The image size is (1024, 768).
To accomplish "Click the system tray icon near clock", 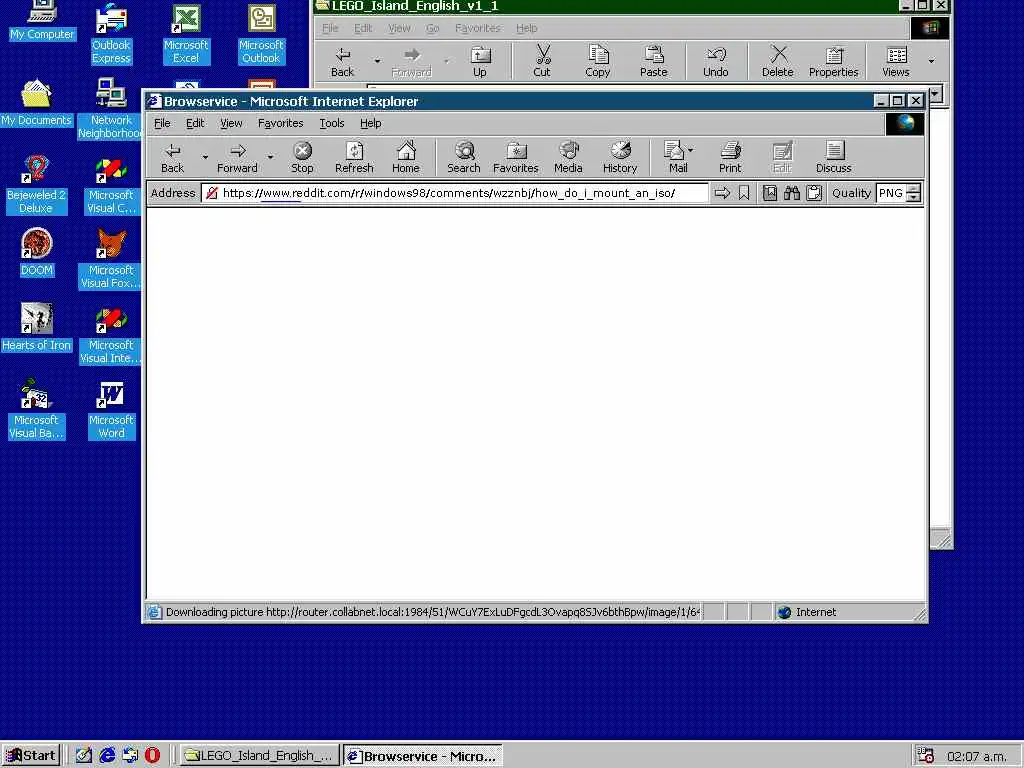I will tap(925, 755).
